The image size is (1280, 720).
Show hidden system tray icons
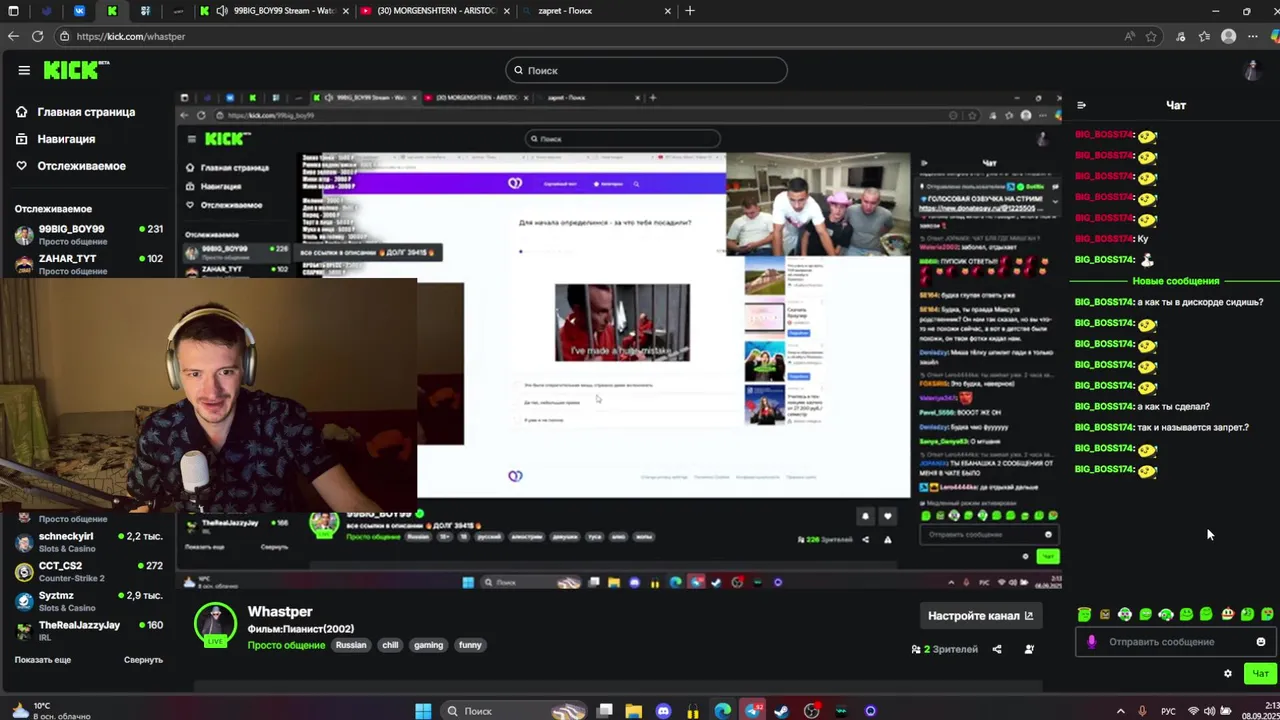1120,711
